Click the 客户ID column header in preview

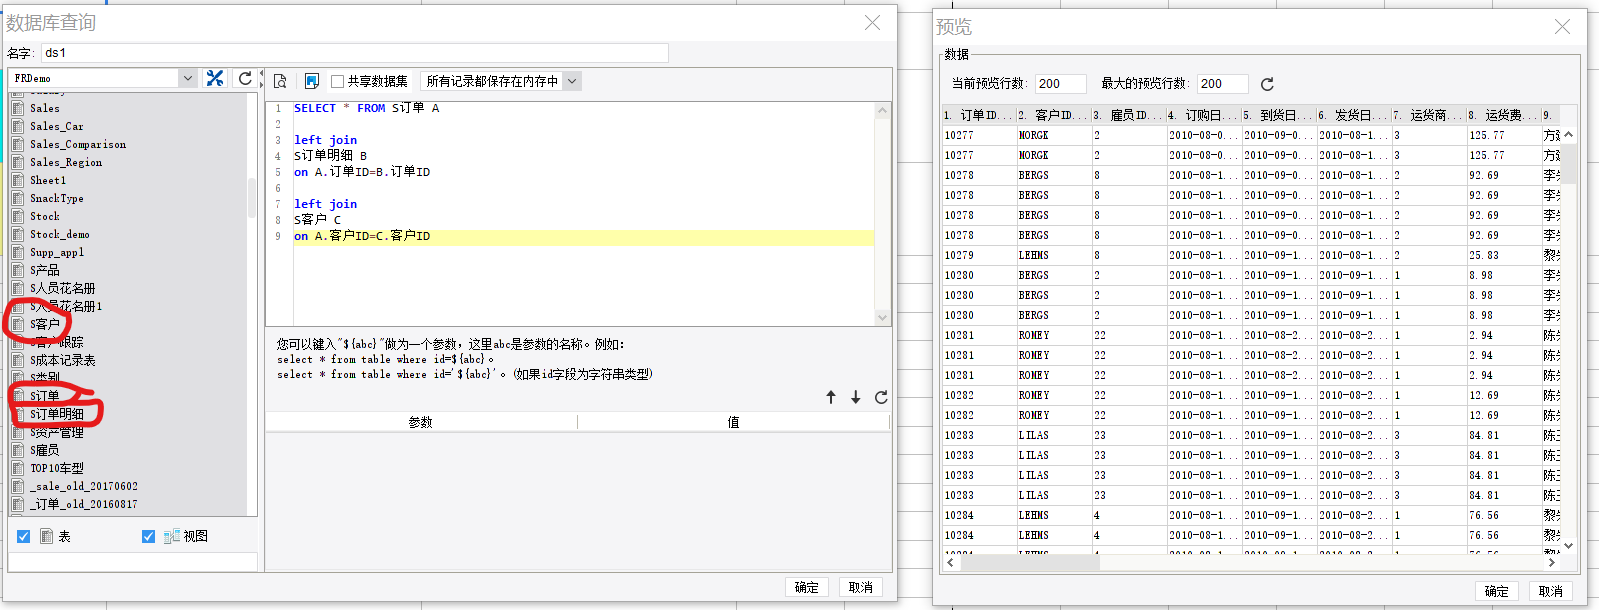[x=1053, y=115]
